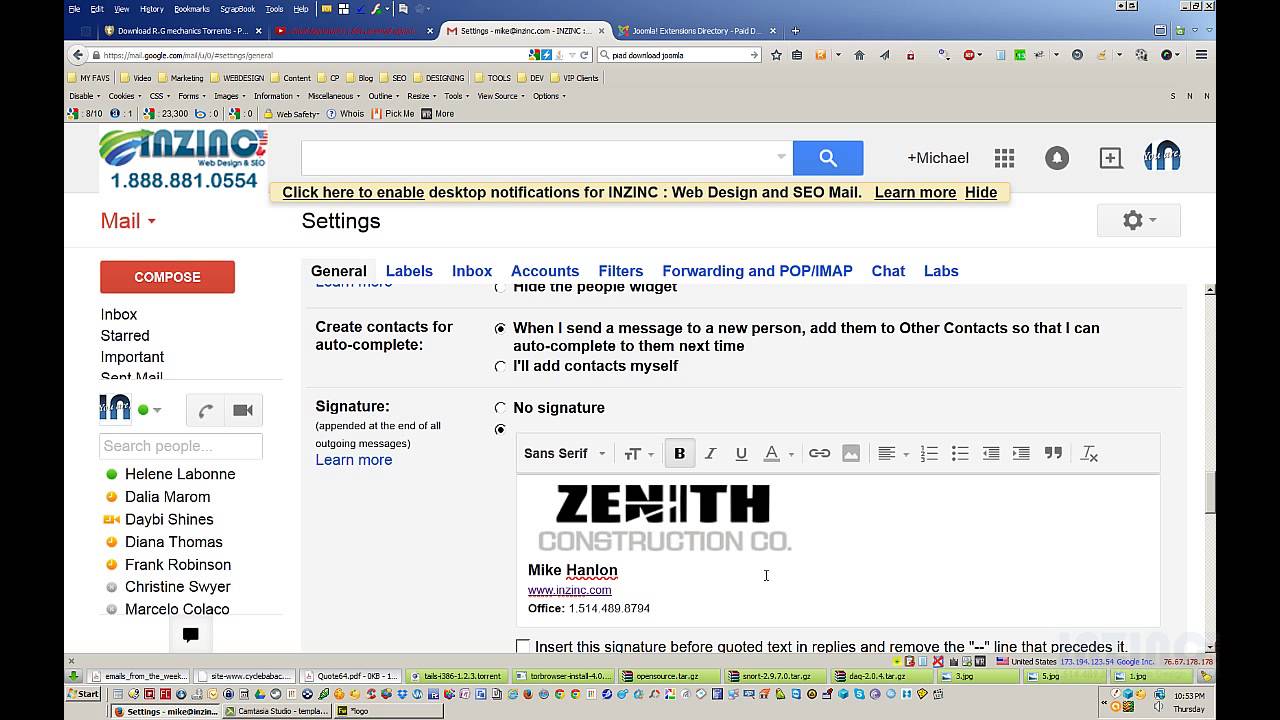Open the Joomla Extensions Directory tab
The height and width of the screenshot is (720, 1280).
[697, 31]
